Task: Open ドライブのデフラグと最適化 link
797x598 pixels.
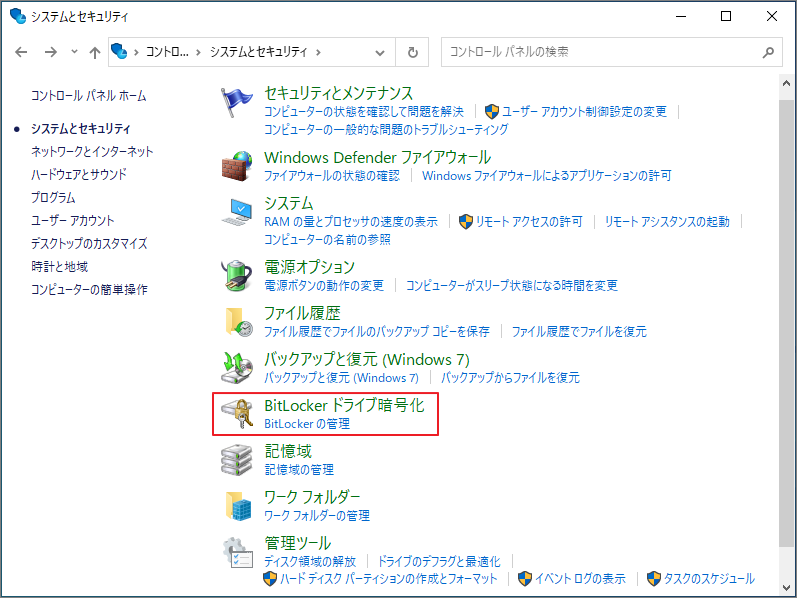Action: (439, 561)
